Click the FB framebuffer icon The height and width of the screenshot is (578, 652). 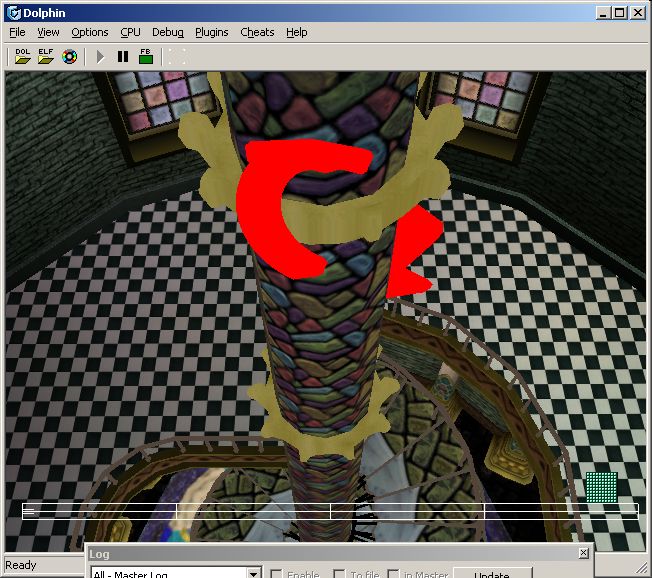coord(146,57)
